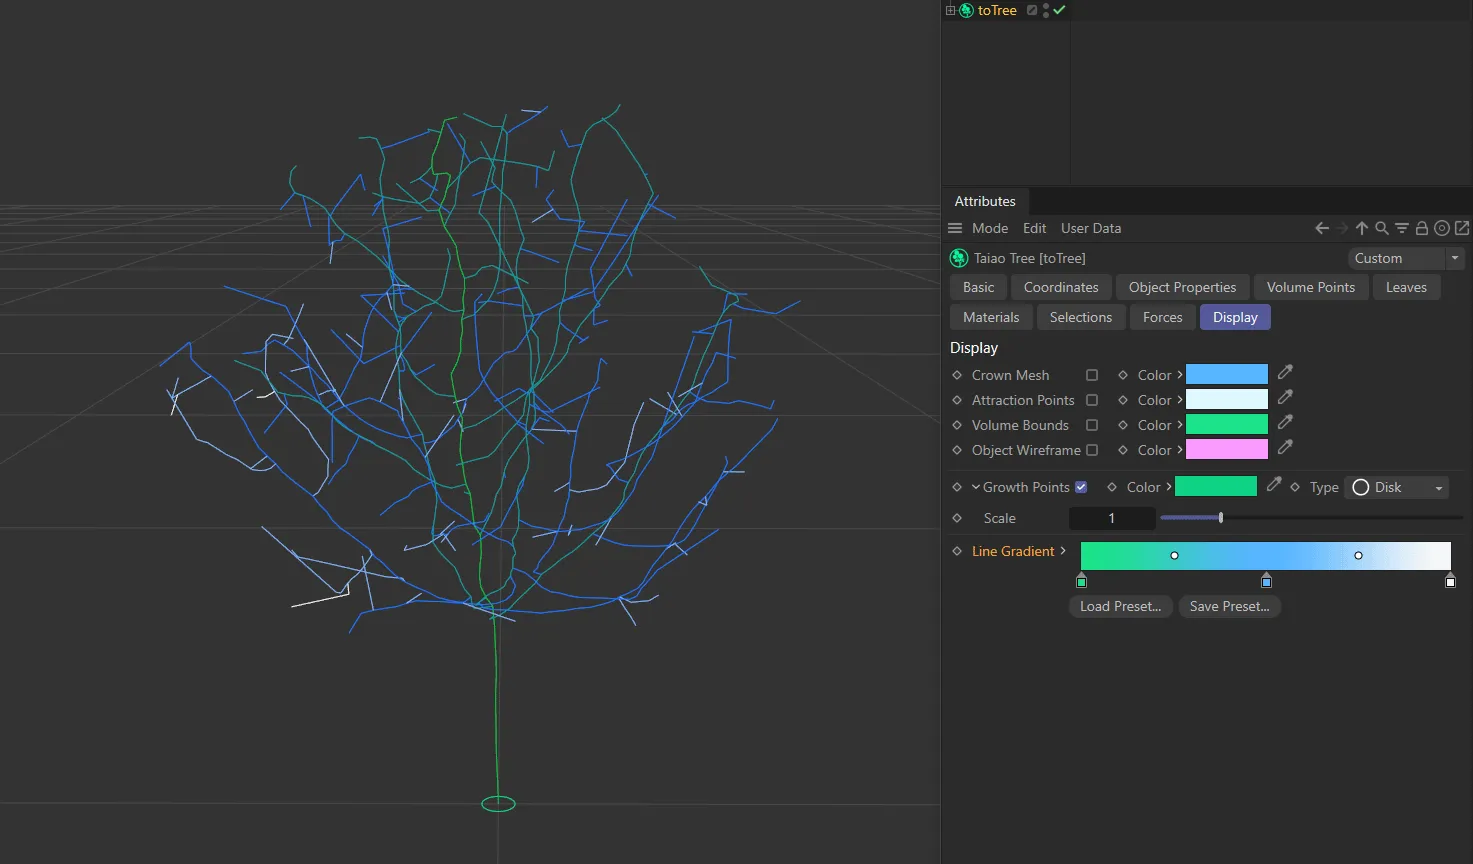Click the pink Object Wireframe color swatch

point(1226,450)
